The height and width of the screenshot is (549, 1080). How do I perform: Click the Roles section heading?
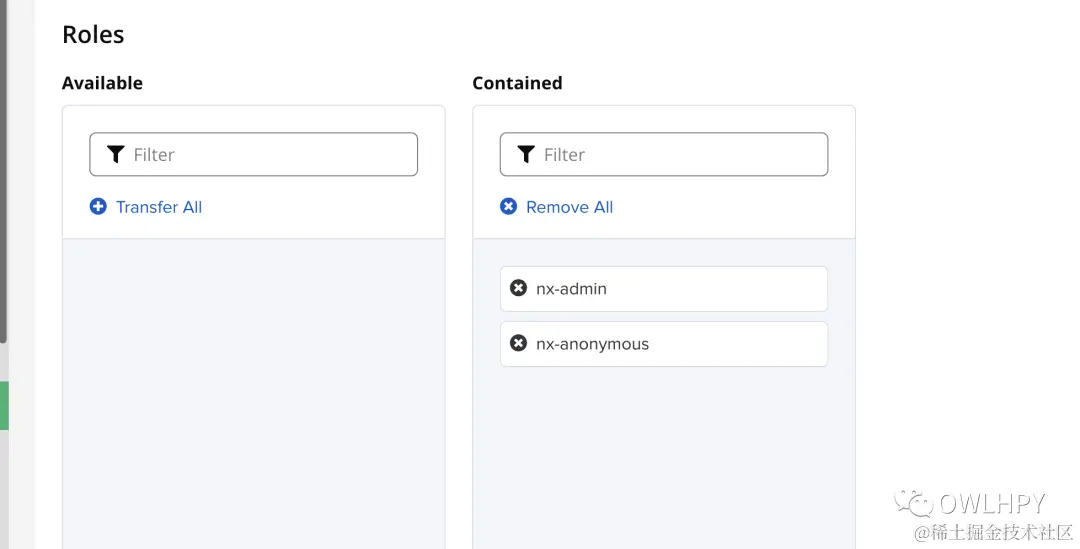(93, 34)
